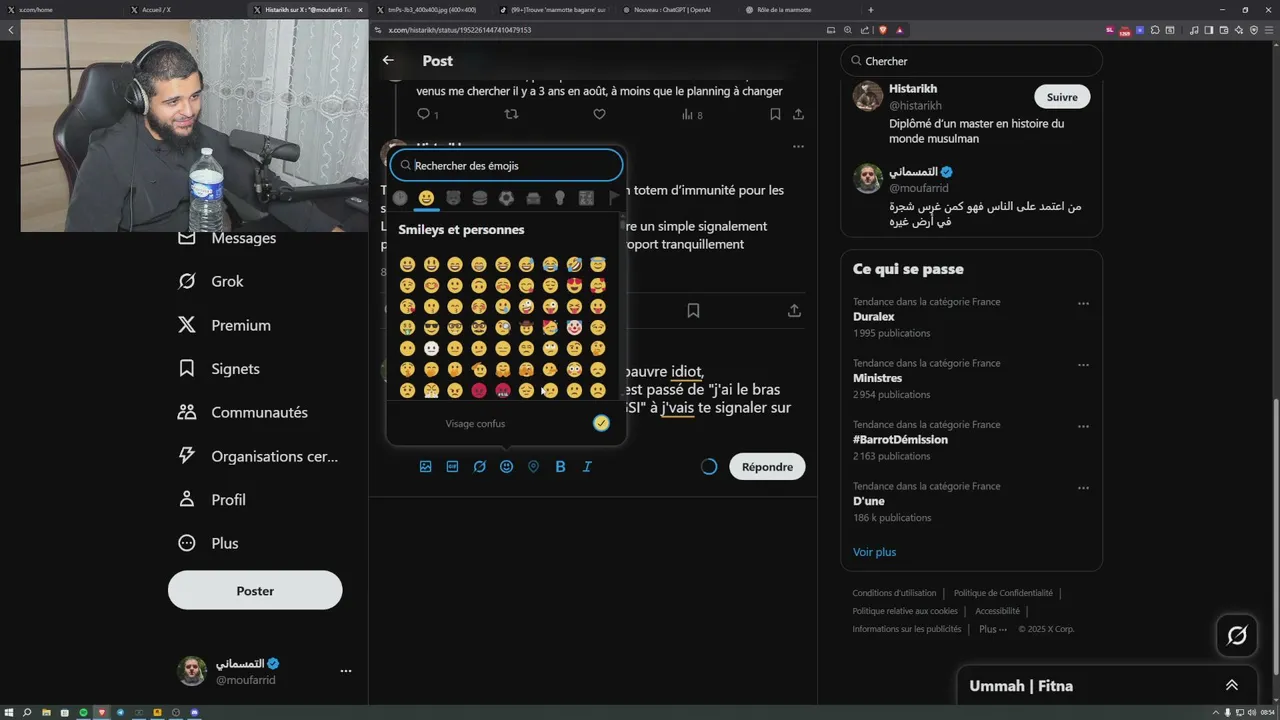
Task: Click the repost icon on top post
Action: point(512,114)
